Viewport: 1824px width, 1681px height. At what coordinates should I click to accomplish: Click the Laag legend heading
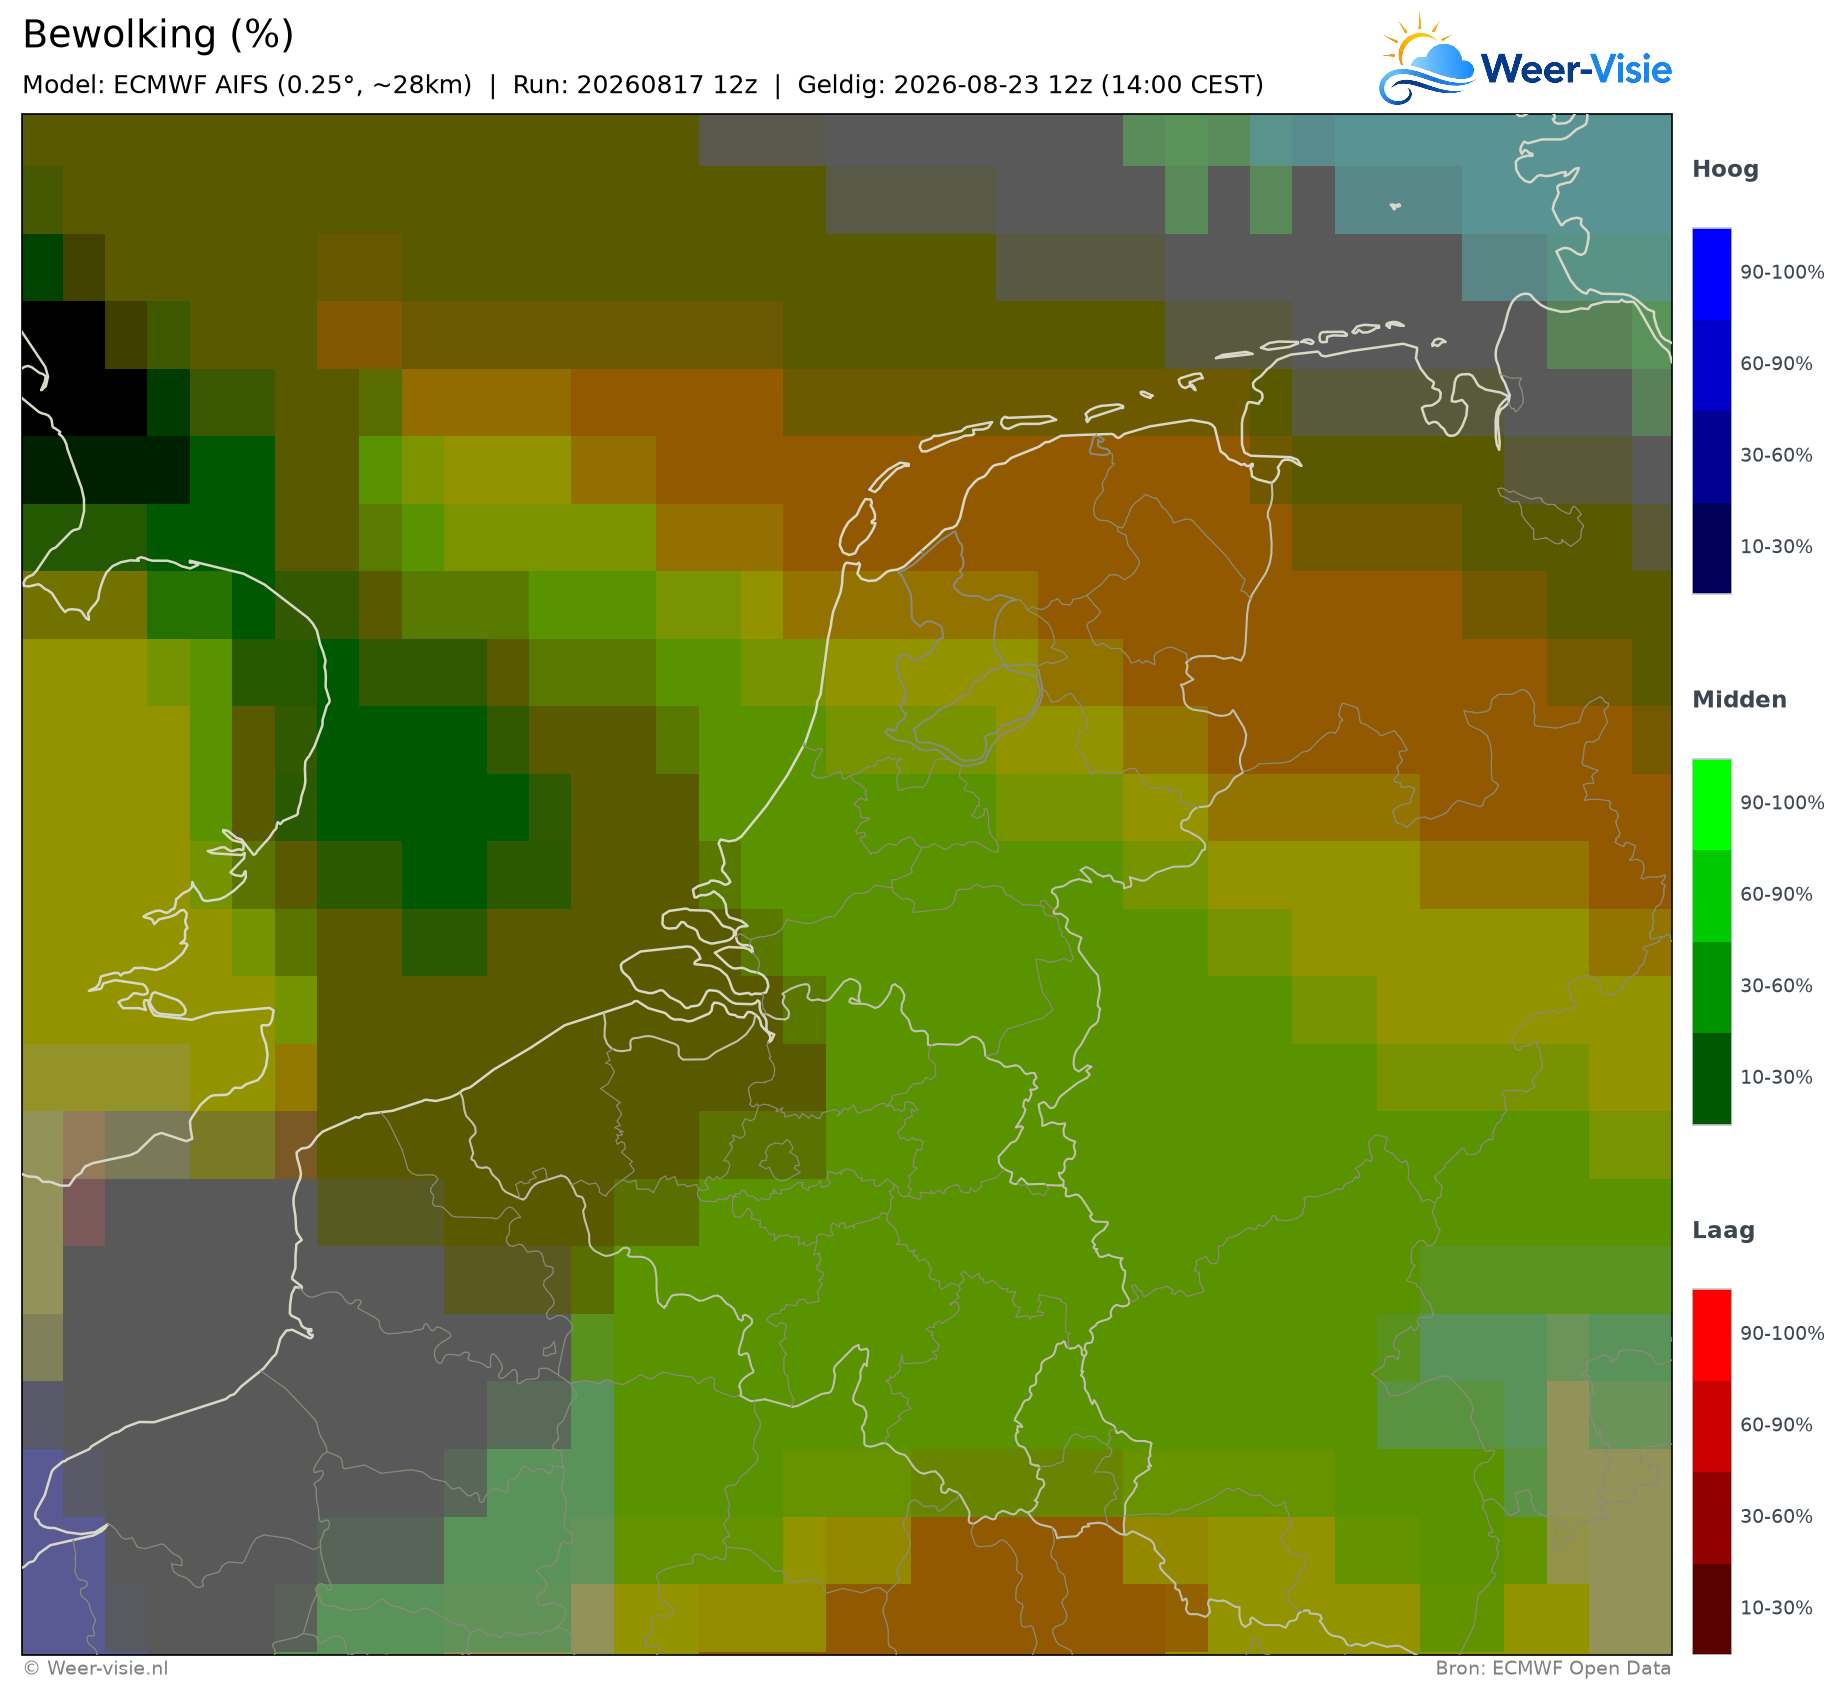pyautogui.click(x=1721, y=1231)
